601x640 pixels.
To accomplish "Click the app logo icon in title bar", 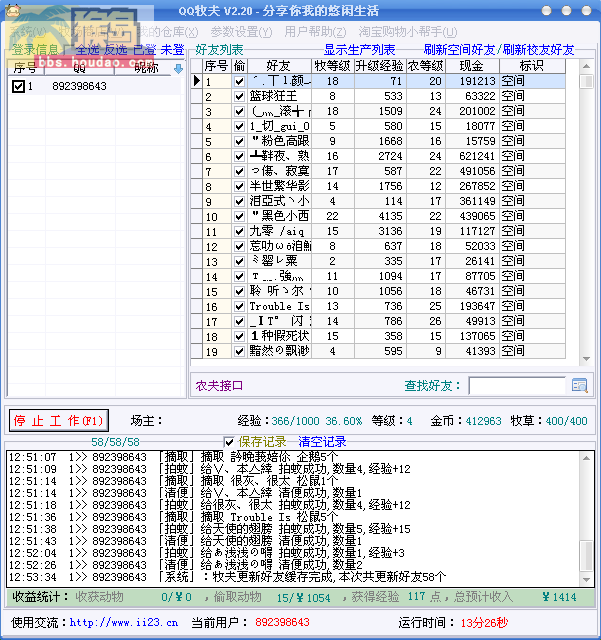I will tap(13, 10).
